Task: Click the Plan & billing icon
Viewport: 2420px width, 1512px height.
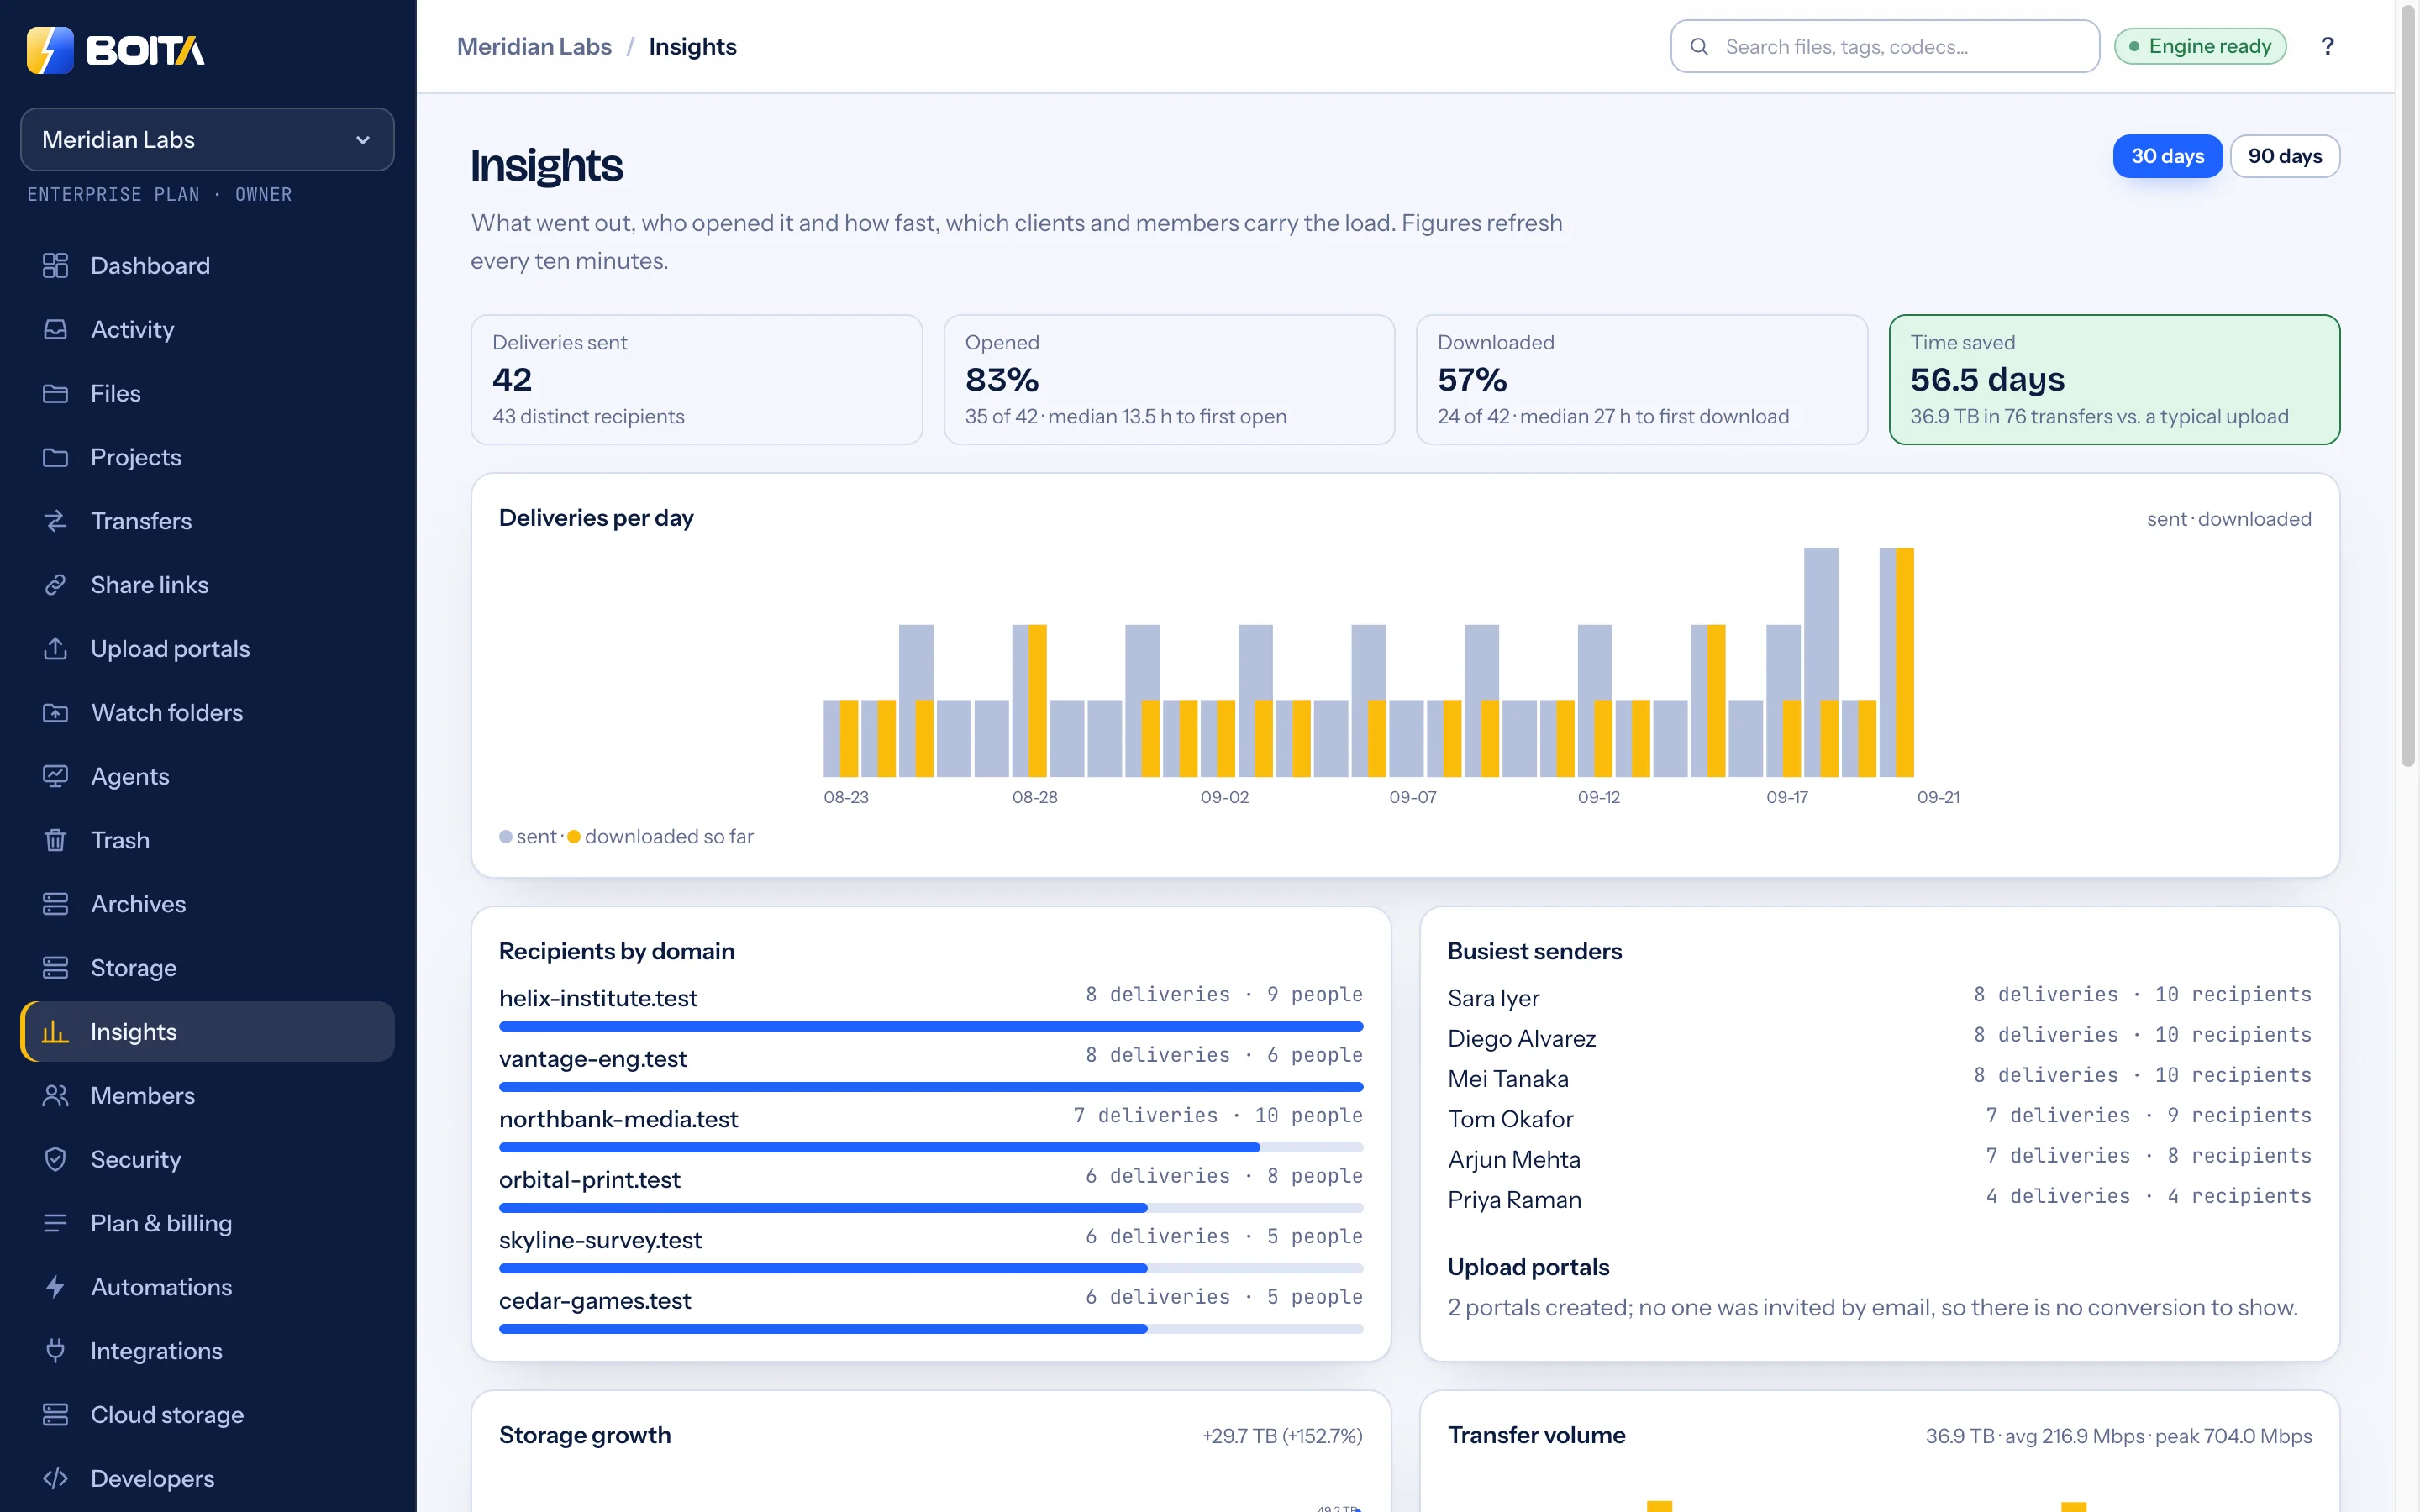Action: (x=55, y=1224)
